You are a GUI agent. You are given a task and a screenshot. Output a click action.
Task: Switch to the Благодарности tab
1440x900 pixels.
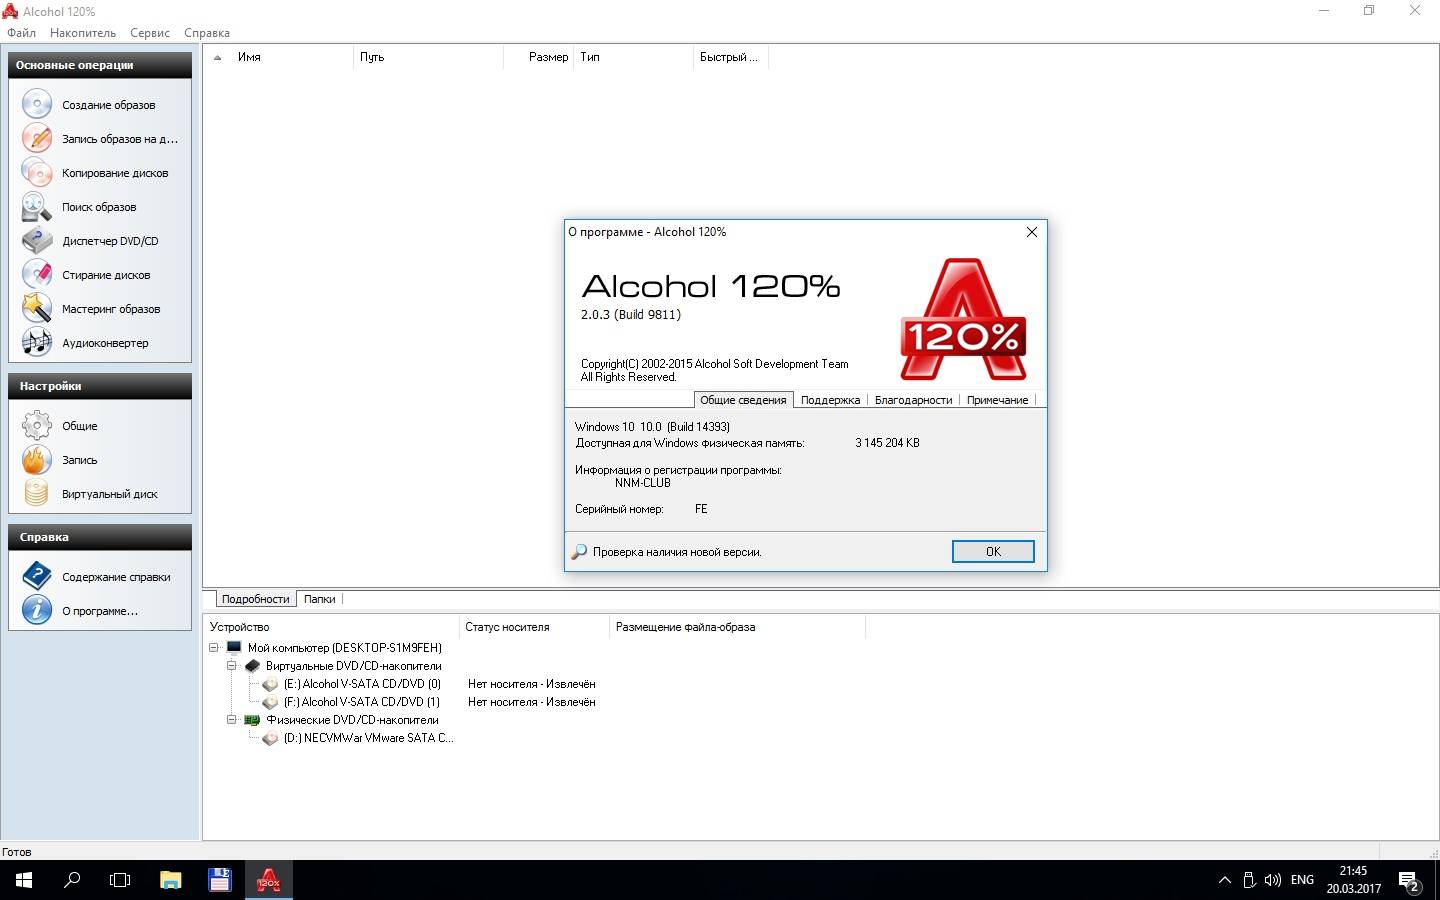913,400
